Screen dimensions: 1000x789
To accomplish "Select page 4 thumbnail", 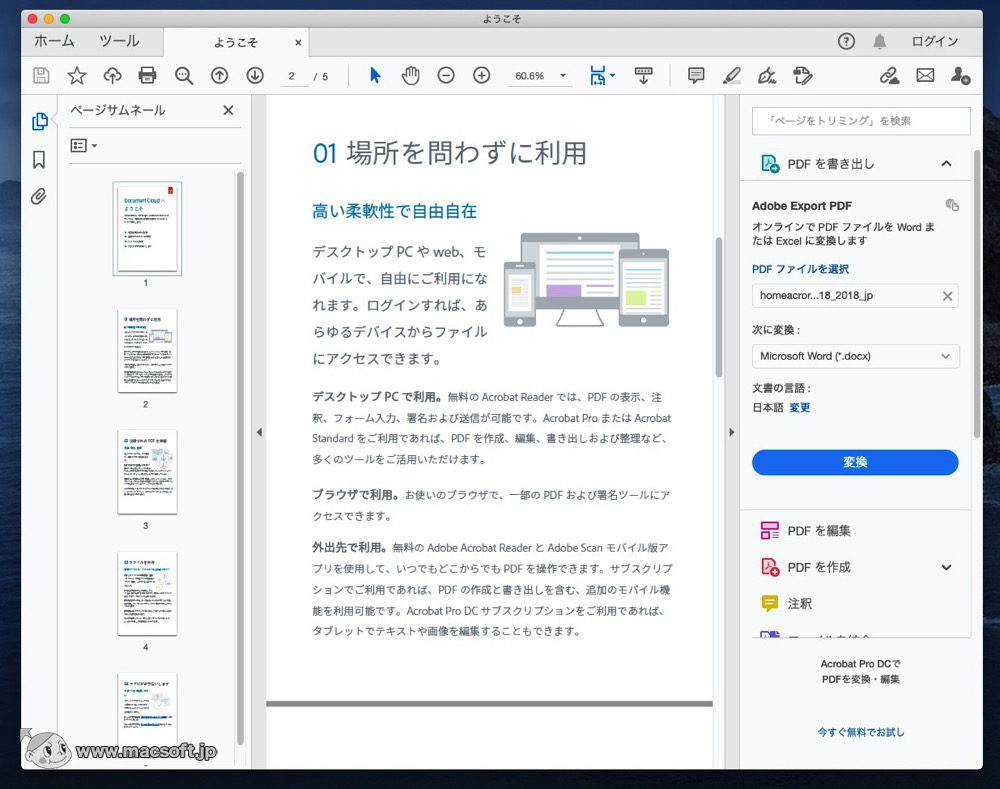I will click(x=147, y=593).
